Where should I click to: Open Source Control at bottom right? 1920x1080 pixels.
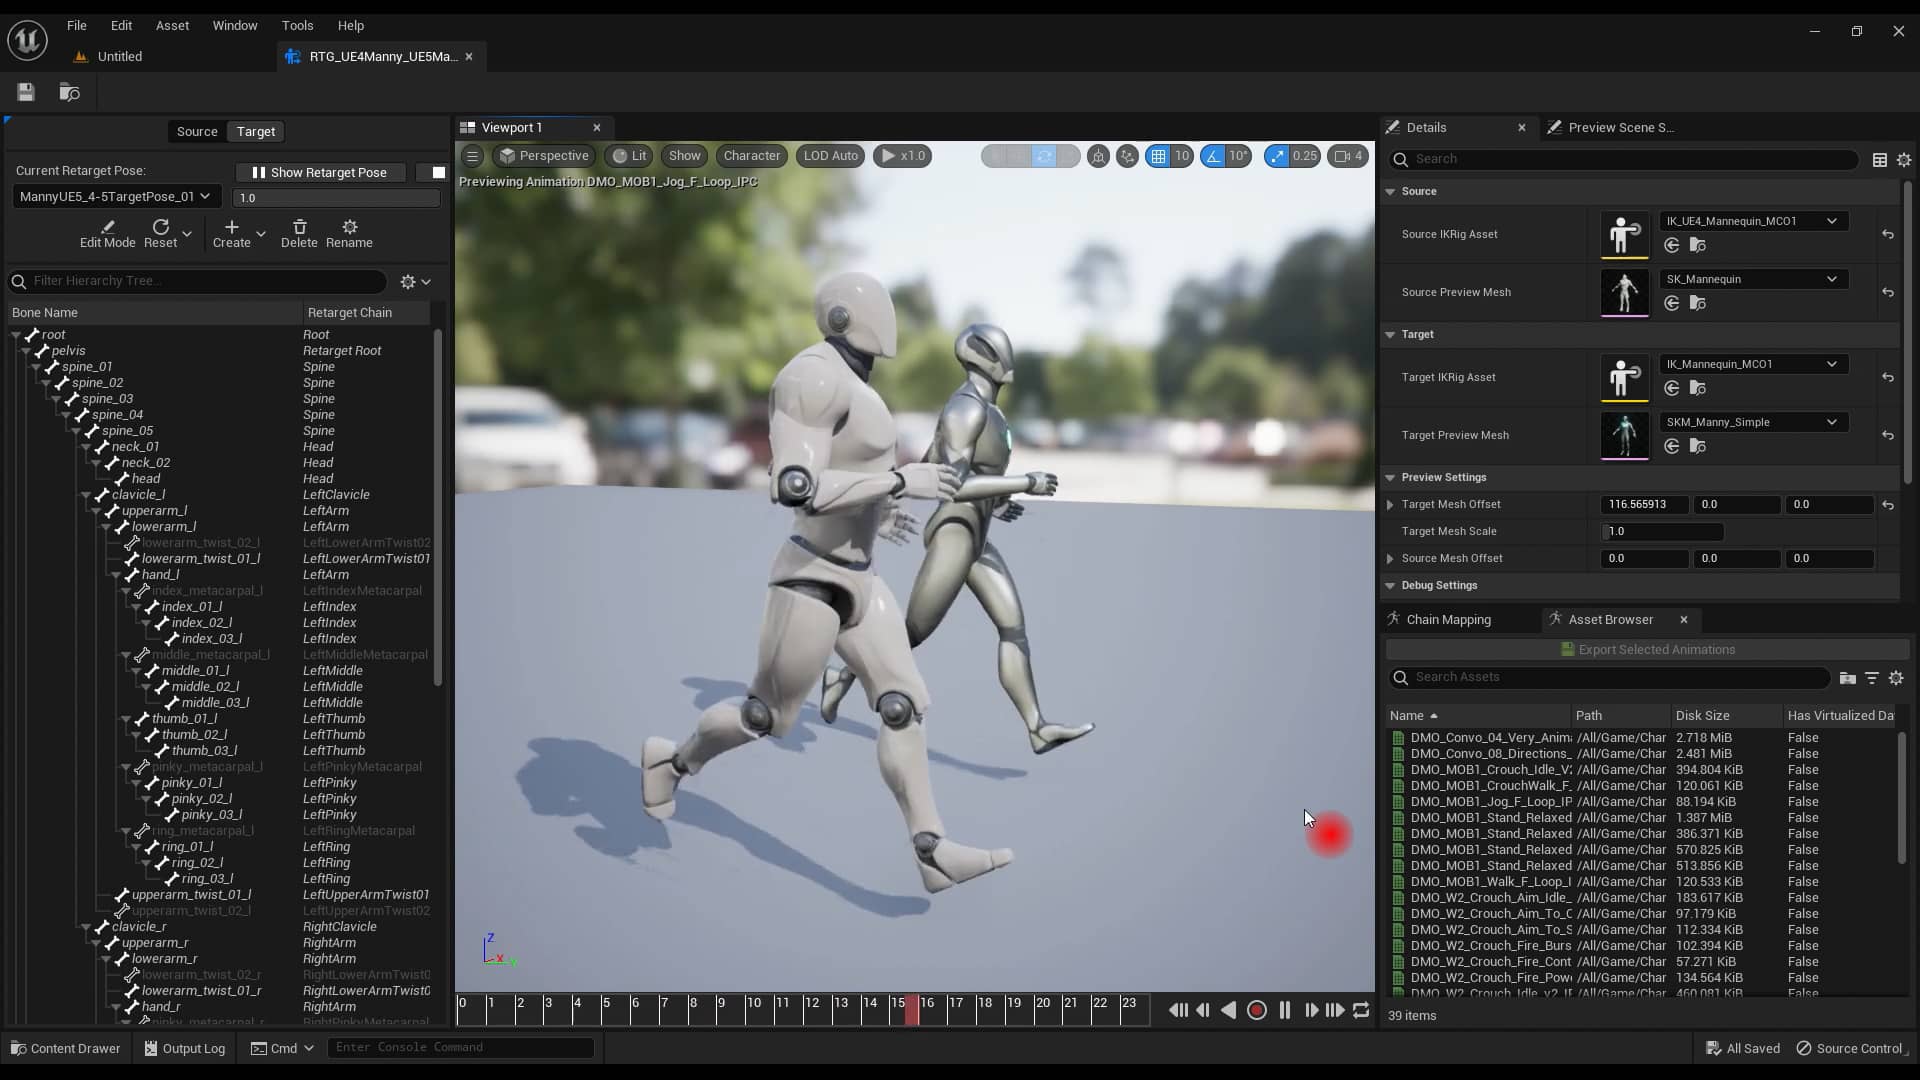1858,1048
